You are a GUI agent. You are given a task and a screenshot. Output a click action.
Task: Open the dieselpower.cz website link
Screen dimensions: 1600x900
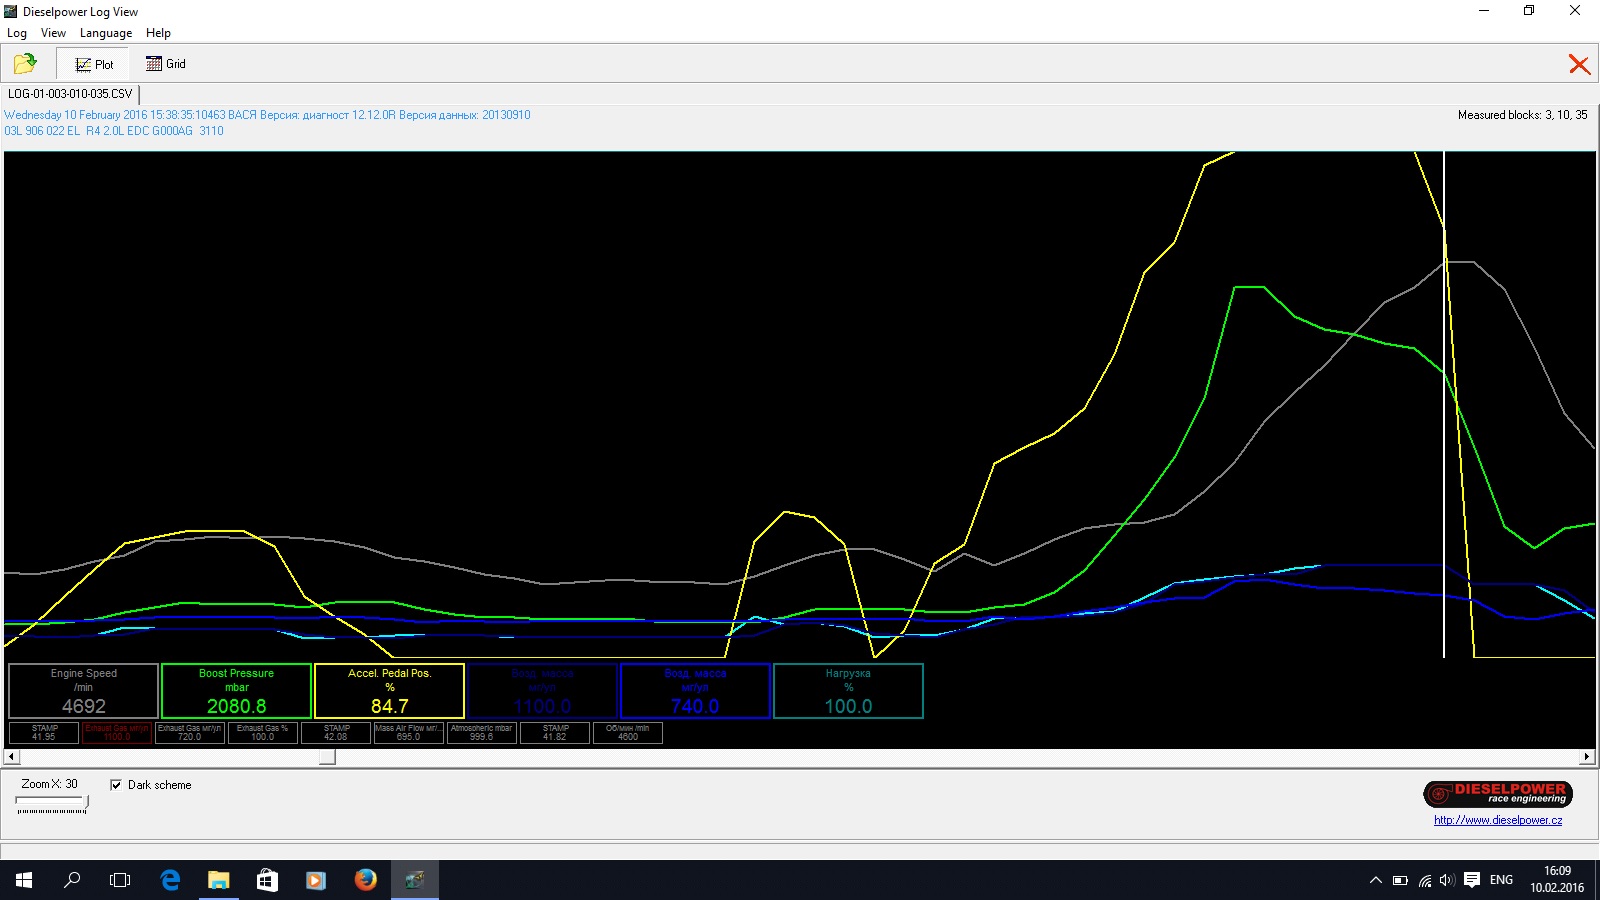point(1497,820)
